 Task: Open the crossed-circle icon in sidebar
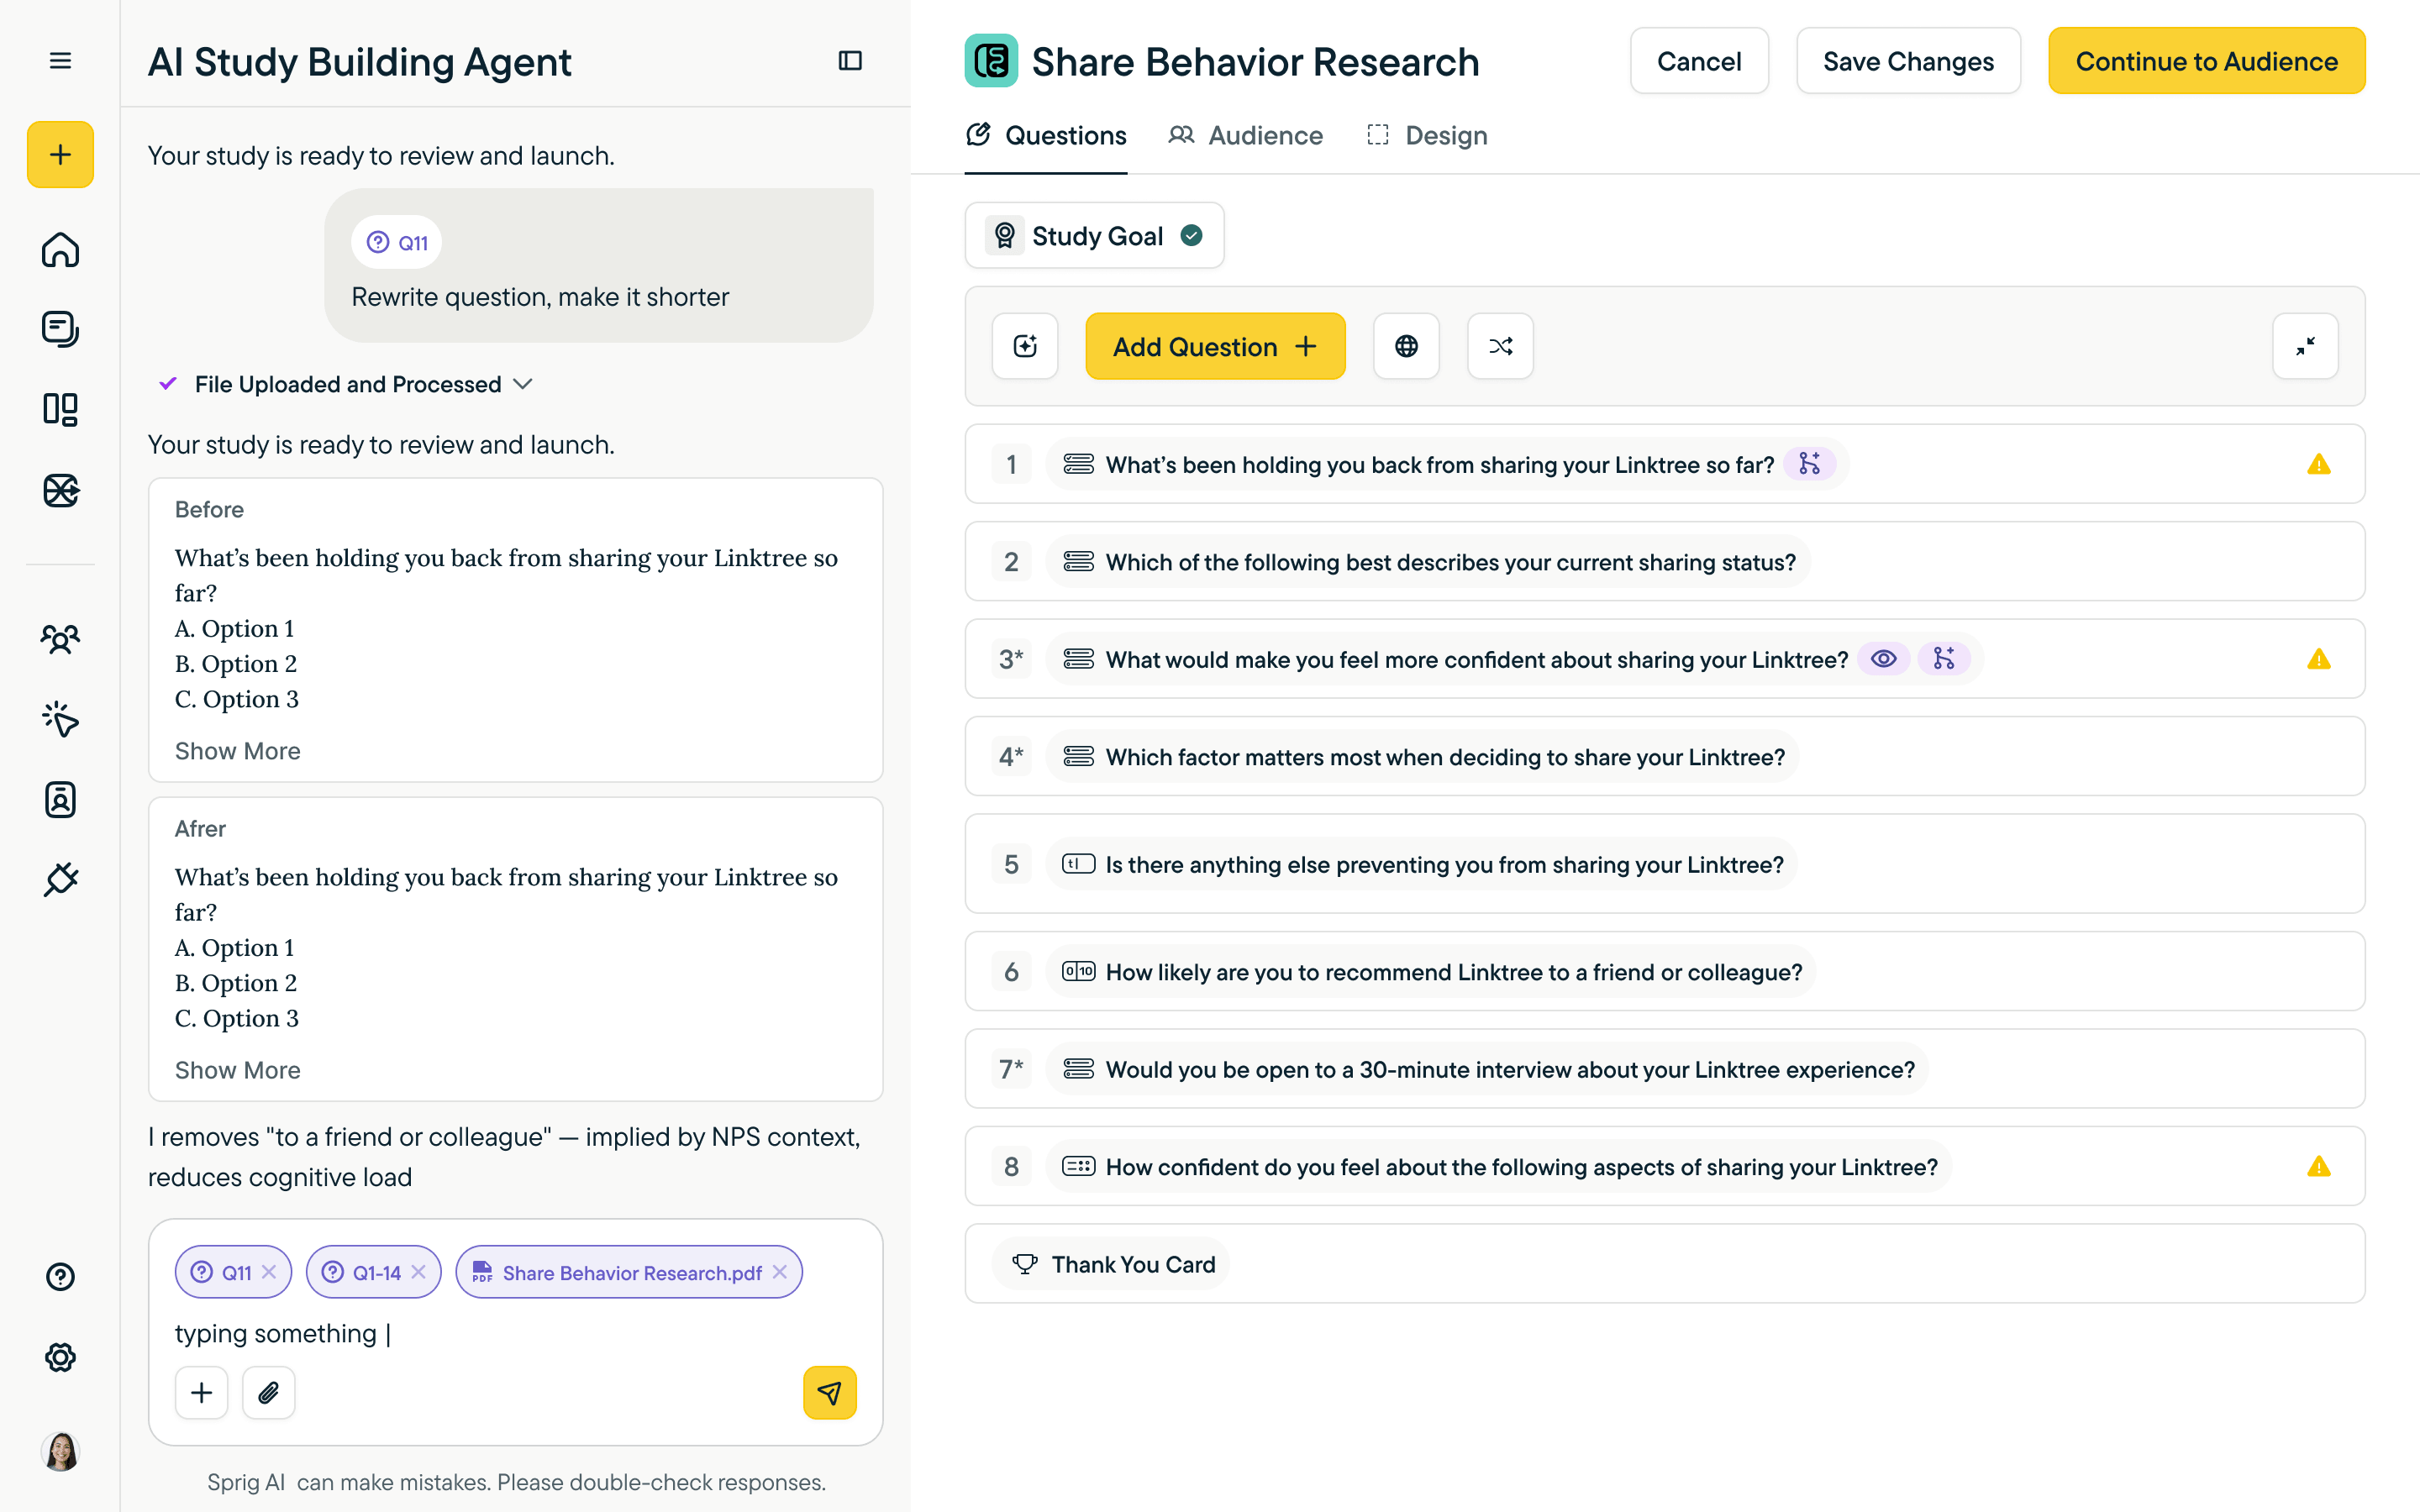[x=60, y=490]
